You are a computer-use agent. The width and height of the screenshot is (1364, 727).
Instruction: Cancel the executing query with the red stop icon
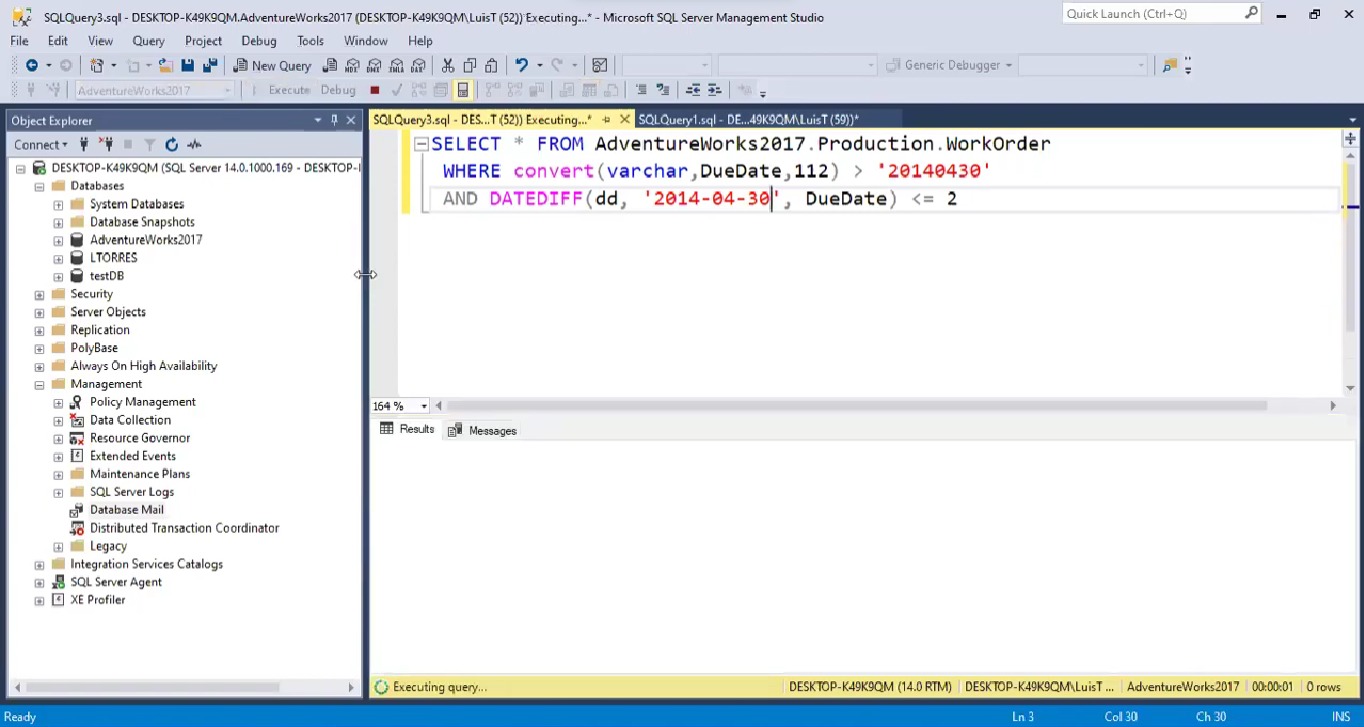pyautogui.click(x=374, y=90)
